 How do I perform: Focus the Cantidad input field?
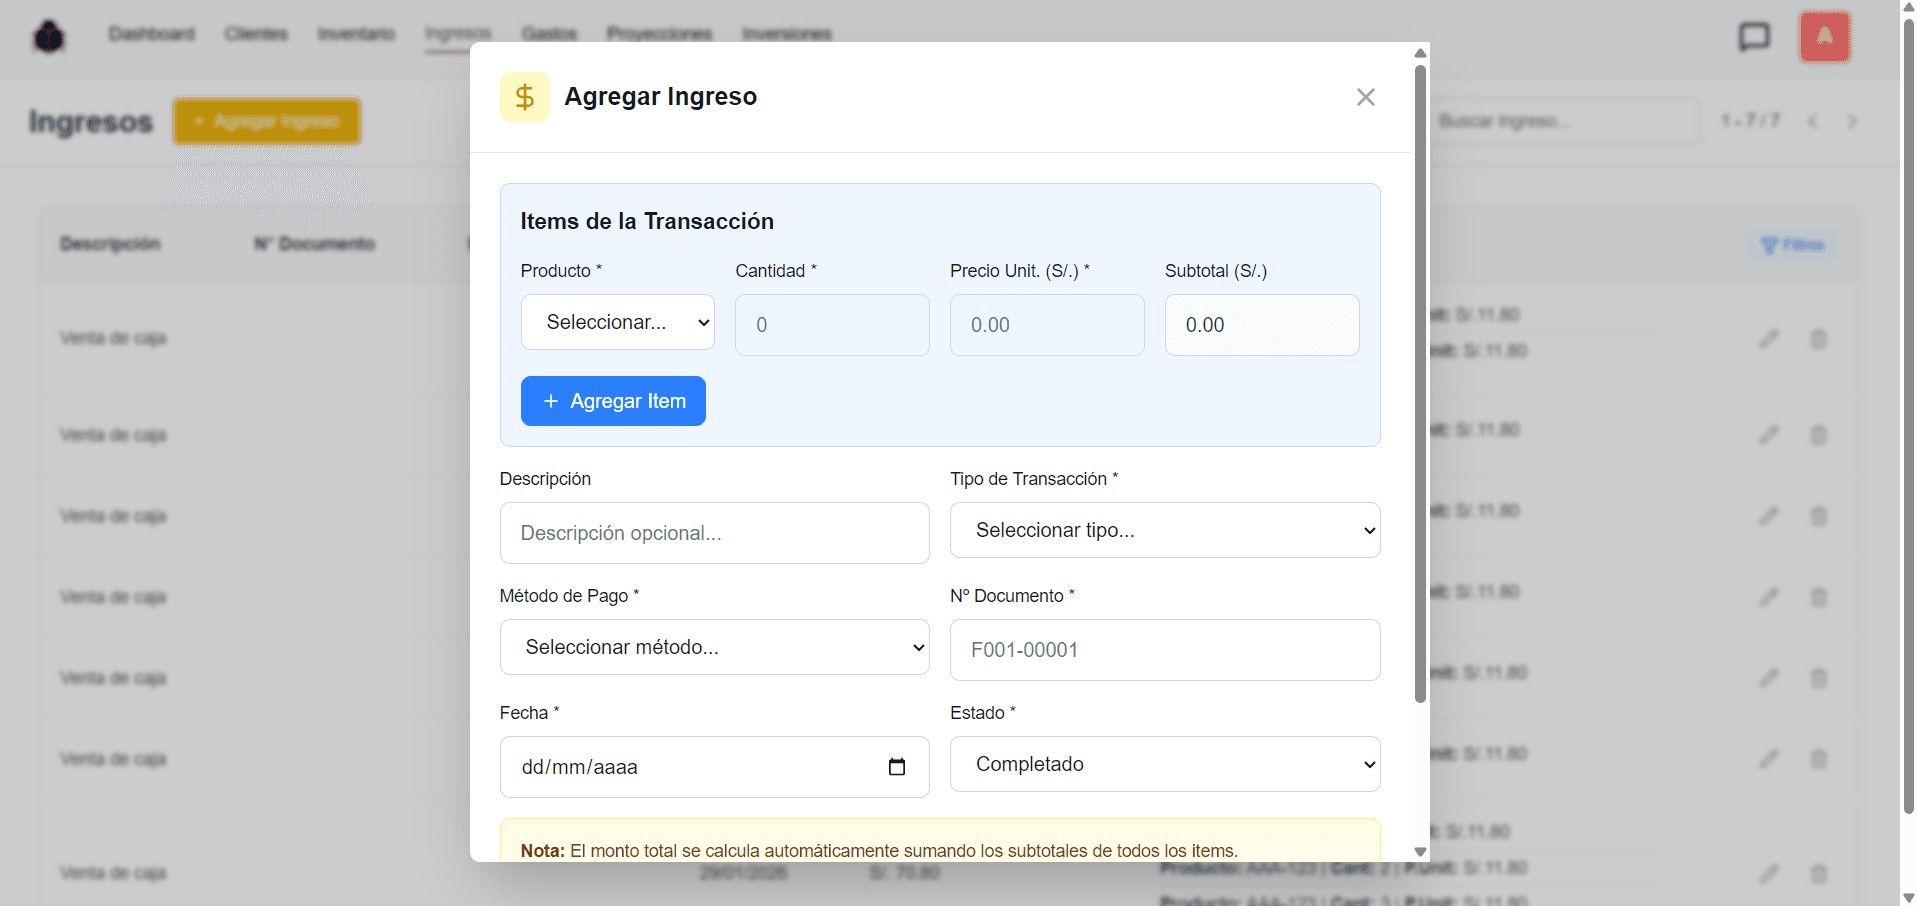point(832,325)
